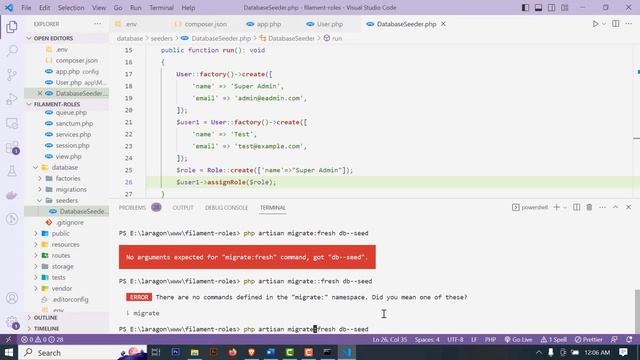
Task: Open the Selection menu
Action: 71,8
